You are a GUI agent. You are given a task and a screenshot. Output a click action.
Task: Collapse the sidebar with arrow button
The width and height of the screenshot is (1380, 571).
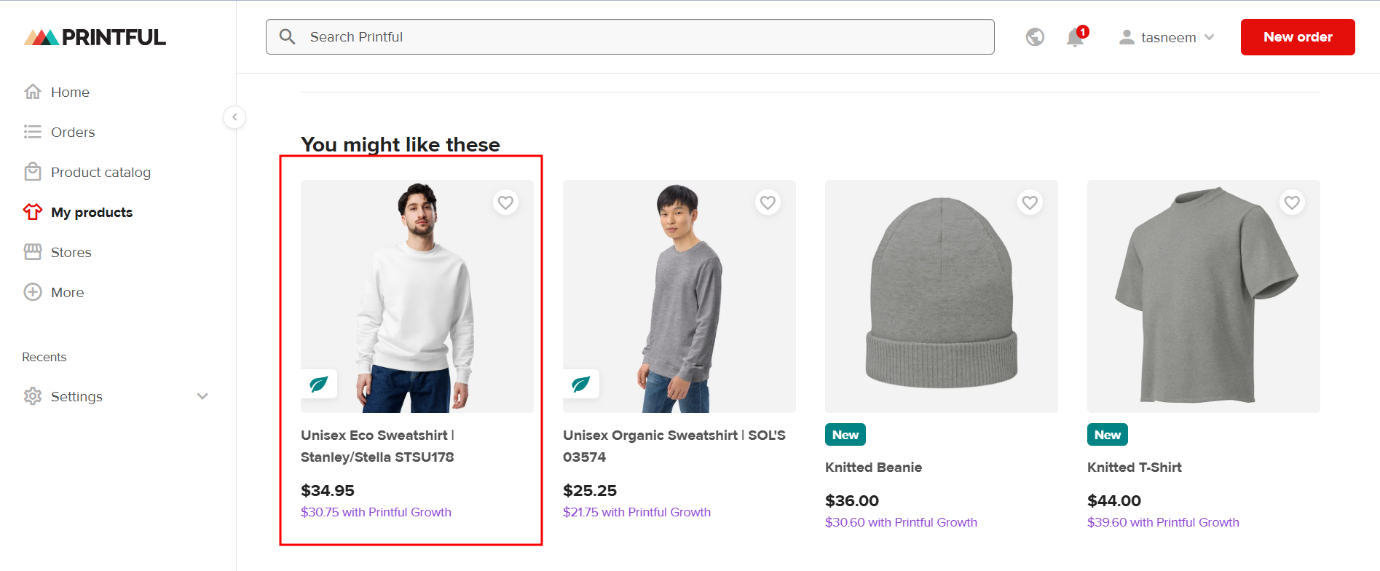(234, 117)
